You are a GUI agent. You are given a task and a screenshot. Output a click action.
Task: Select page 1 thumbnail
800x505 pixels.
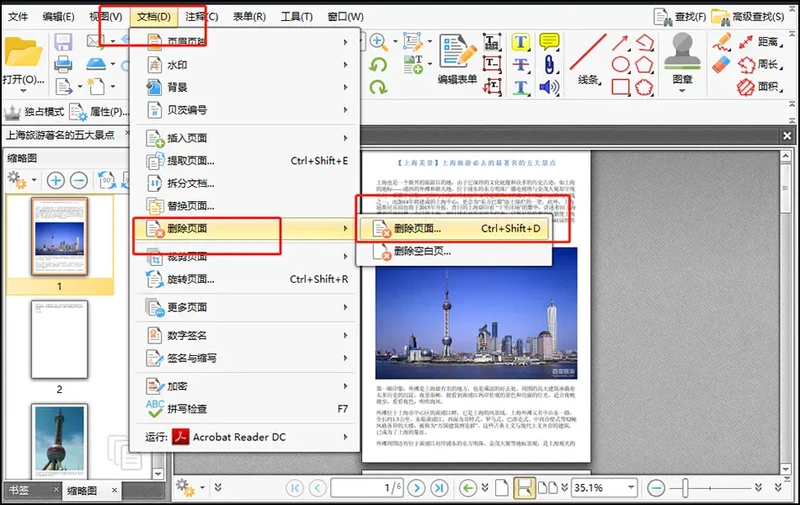(x=59, y=237)
